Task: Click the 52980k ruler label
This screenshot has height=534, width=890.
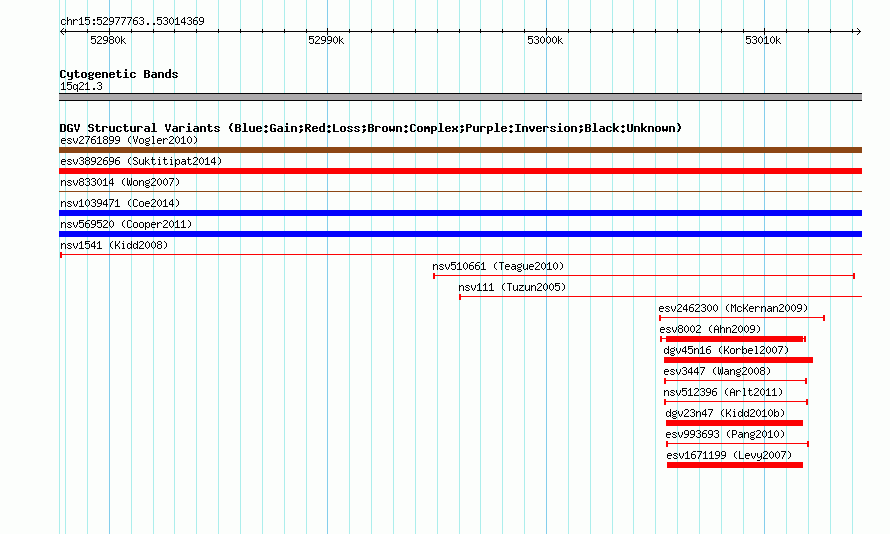Action: point(108,40)
